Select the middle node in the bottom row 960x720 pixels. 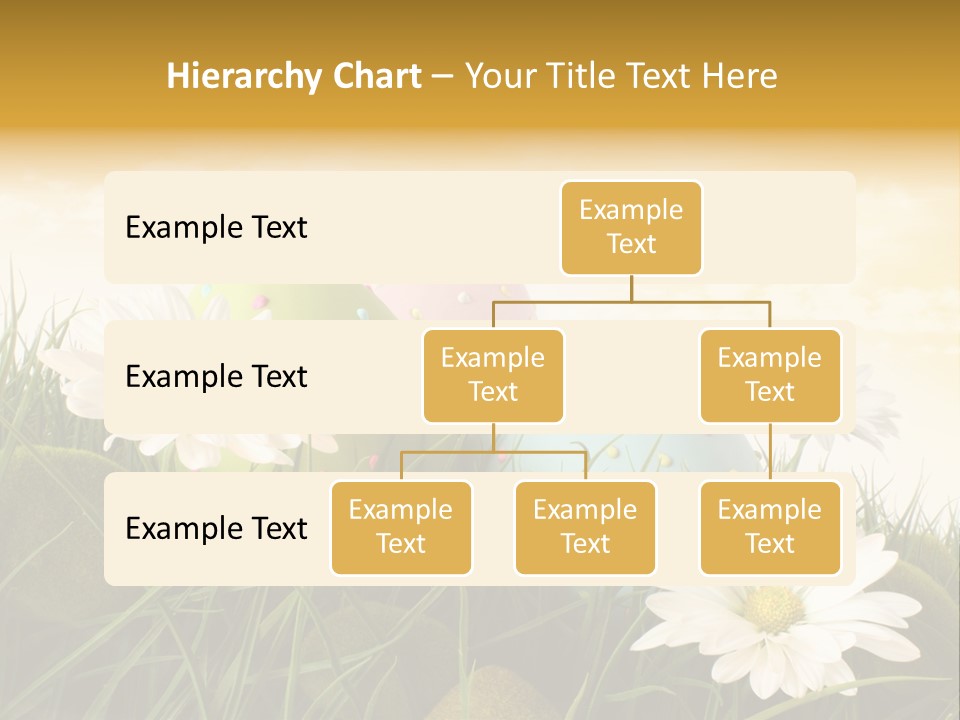585,528
